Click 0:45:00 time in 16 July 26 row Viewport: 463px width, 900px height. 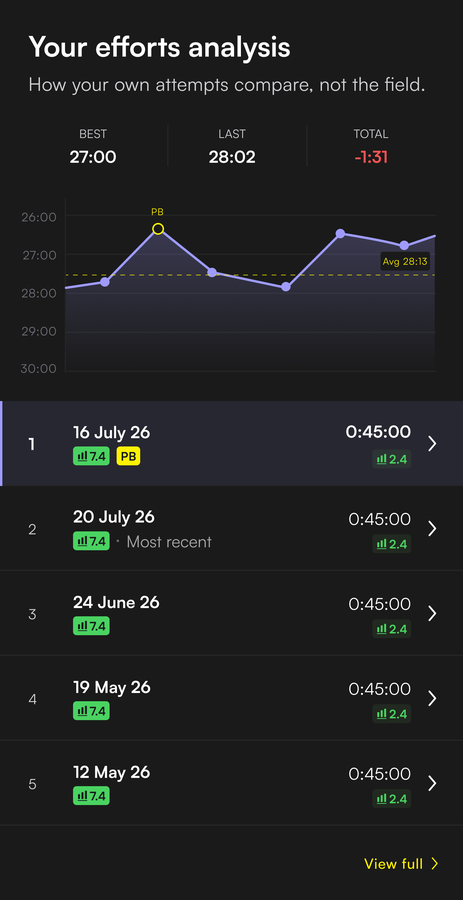click(378, 432)
